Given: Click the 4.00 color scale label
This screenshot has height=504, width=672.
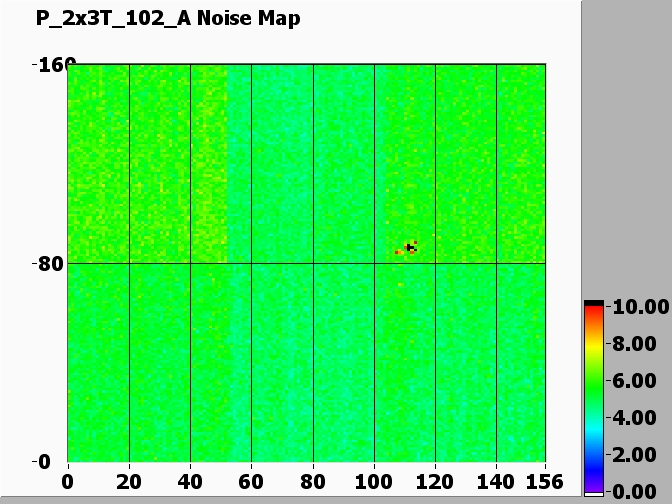Looking at the screenshot, I should (x=636, y=418).
